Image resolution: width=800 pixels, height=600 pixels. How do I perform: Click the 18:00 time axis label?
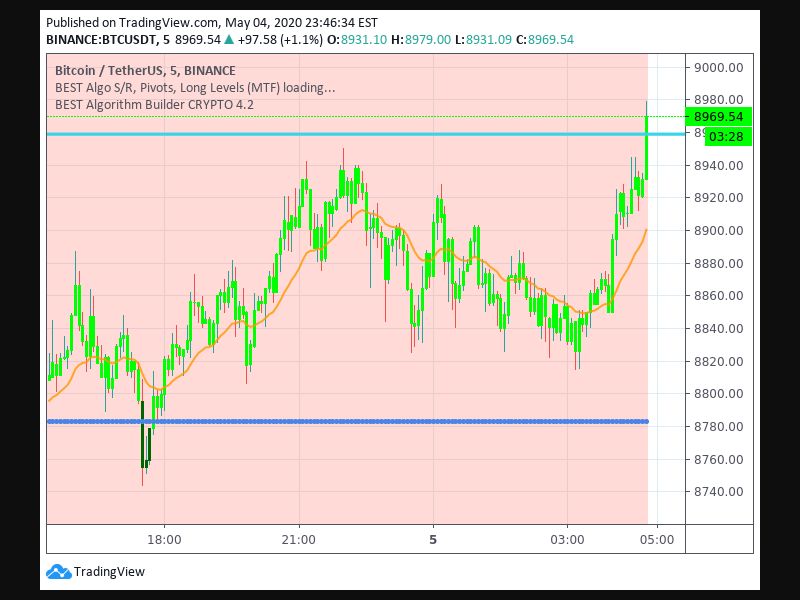point(164,539)
